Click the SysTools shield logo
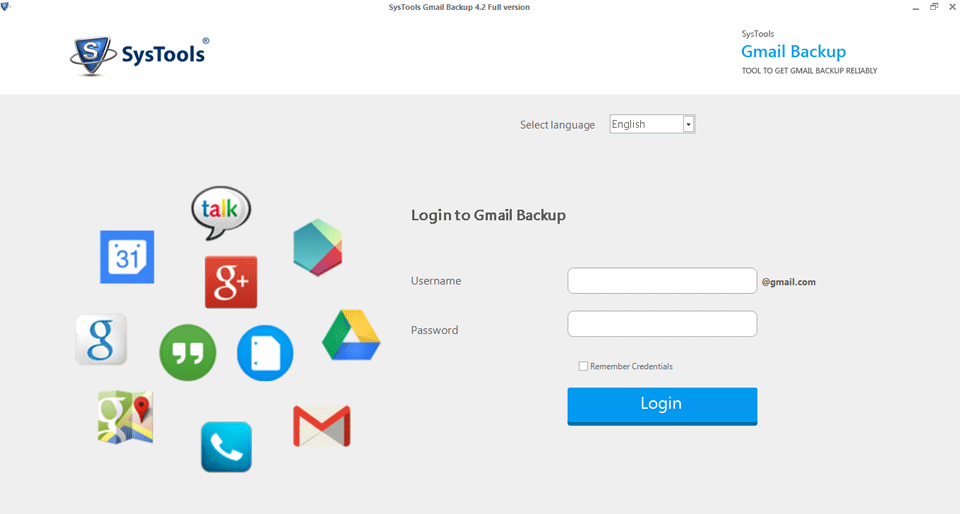Screen dimensions: 960x514 [92, 55]
